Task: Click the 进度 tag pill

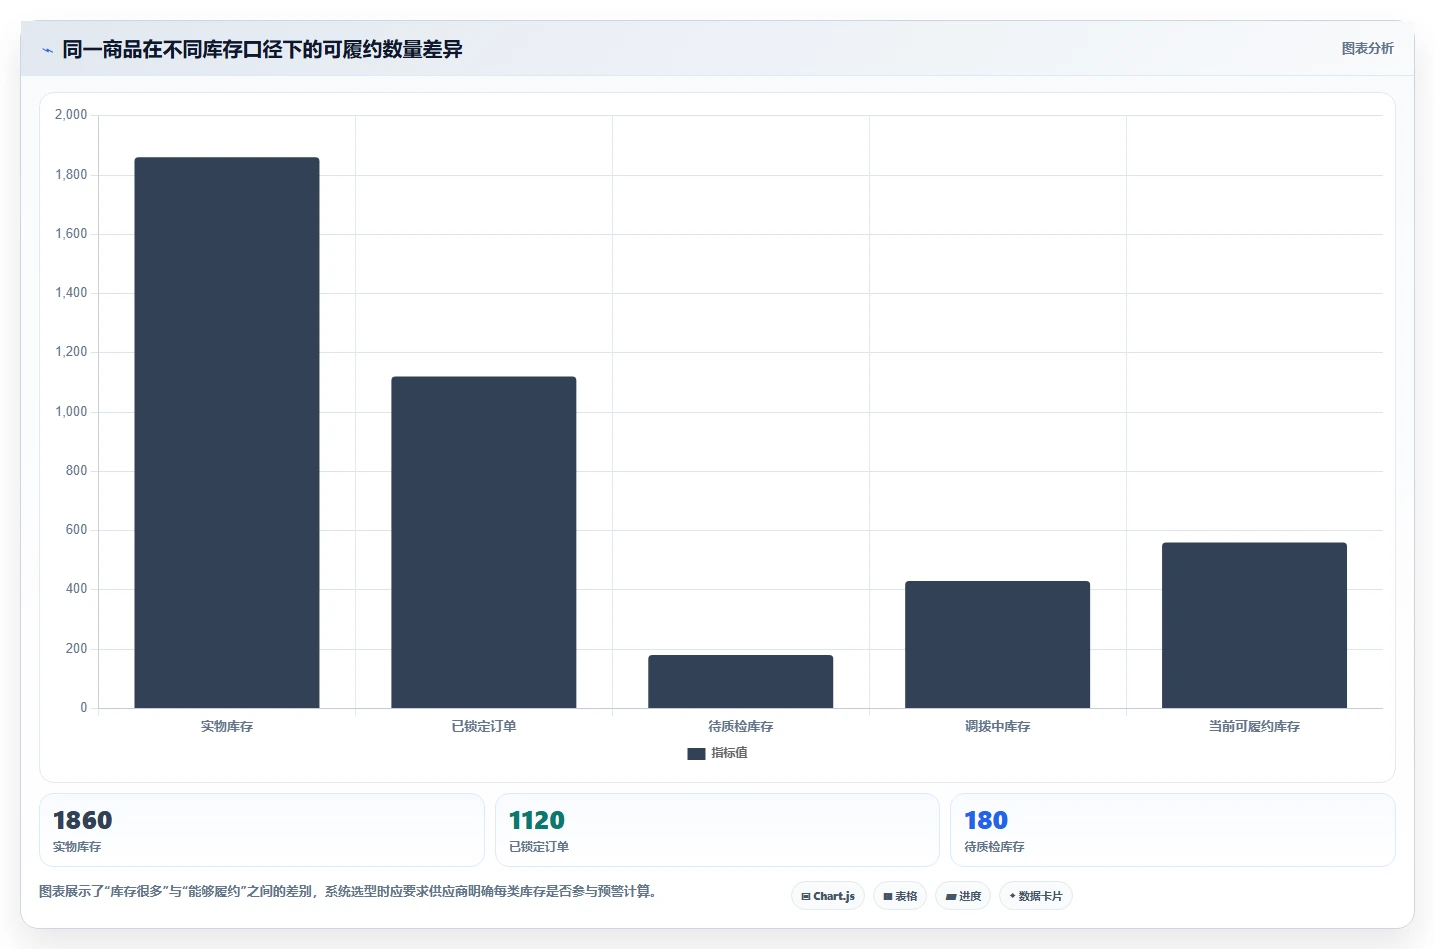Action: [963, 896]
